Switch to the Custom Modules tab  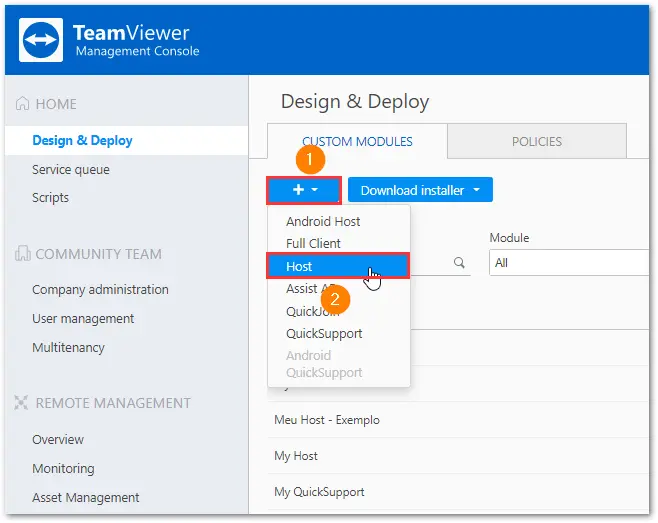click(357, 141)
